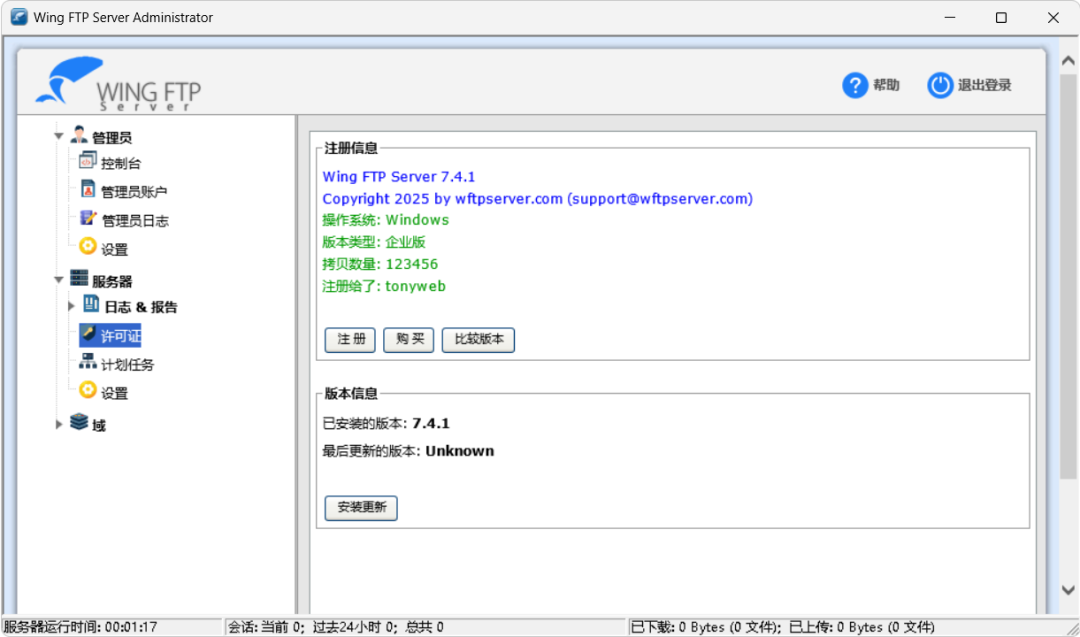The width and height of the screenshot is (1080, 637).
Task: Select the 许可证 license icon
Action: (86, 335)
